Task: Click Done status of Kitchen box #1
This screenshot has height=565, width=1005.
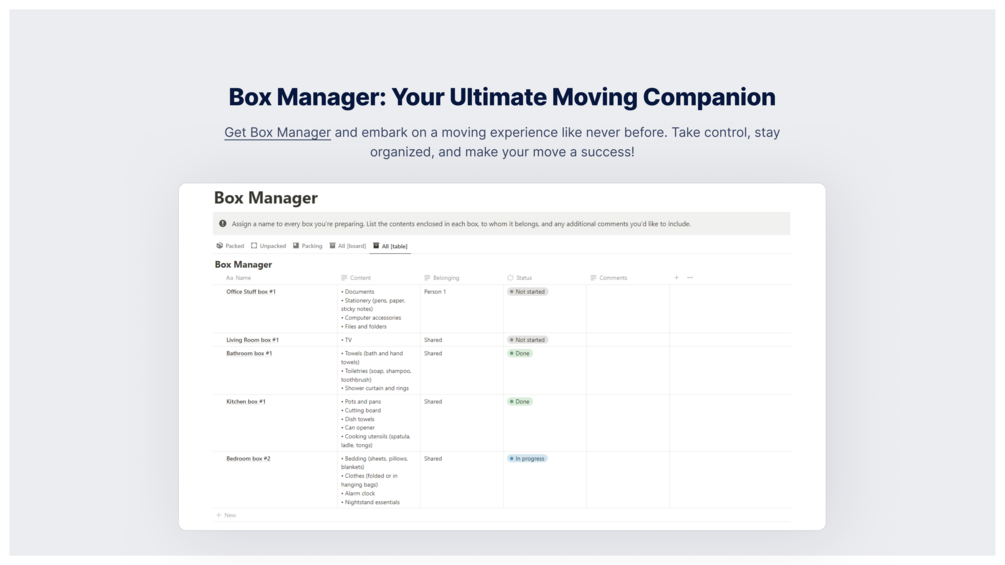Action: pos(520,402)
